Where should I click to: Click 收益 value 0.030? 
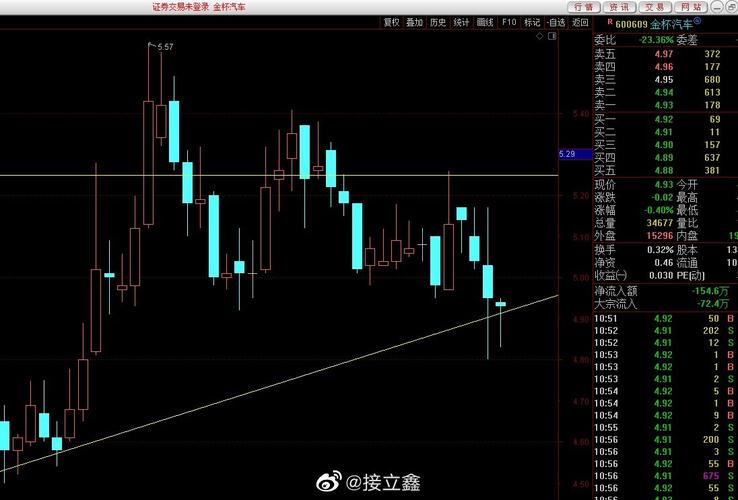[x=661, y=275]
